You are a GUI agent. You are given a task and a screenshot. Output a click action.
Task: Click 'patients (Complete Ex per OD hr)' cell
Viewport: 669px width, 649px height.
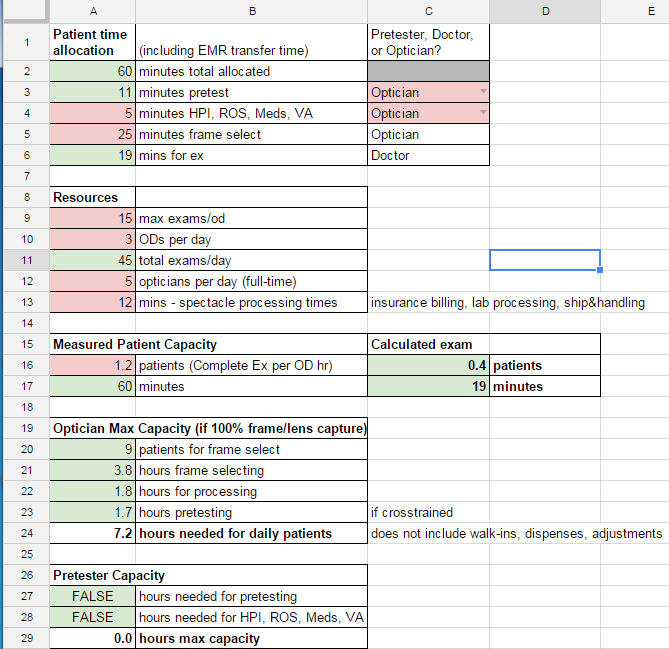(x=252, y=365)
